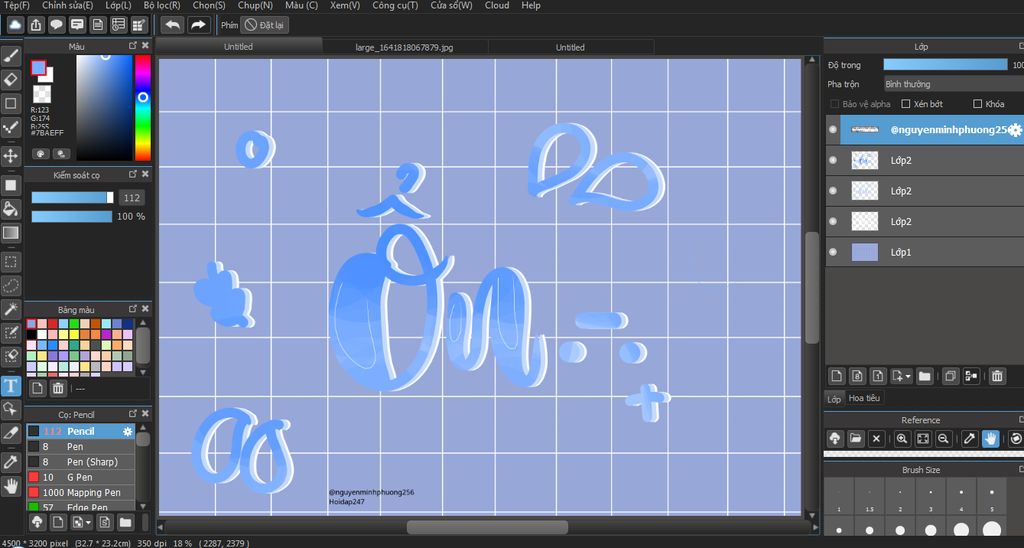The image size is (1024, 548).
Task: Pick the Gradient tool
Action: tap(10, 233)
